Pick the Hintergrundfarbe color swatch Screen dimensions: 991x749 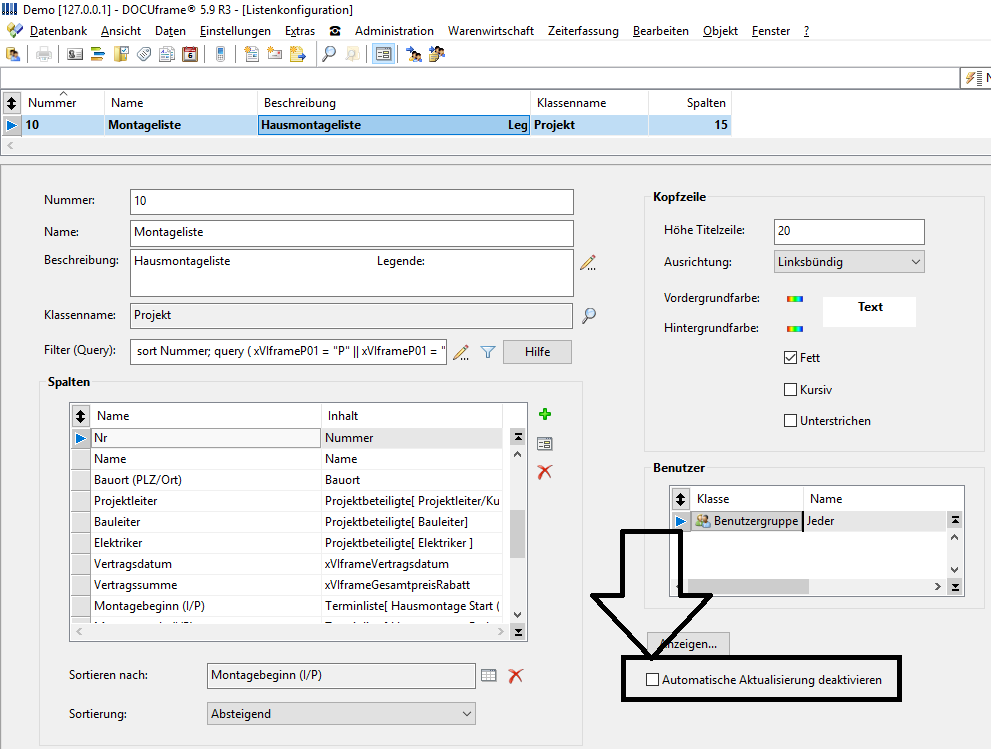pyautogui.click(x=794, y=329)
